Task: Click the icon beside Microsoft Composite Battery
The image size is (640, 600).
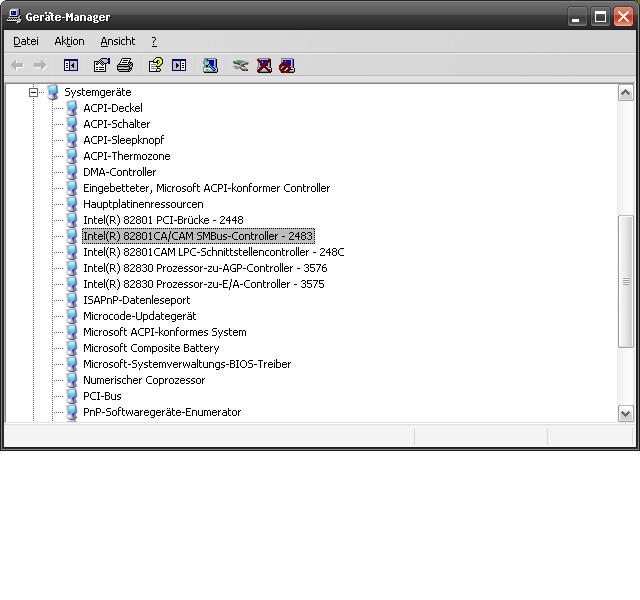Action: point(72,348)
